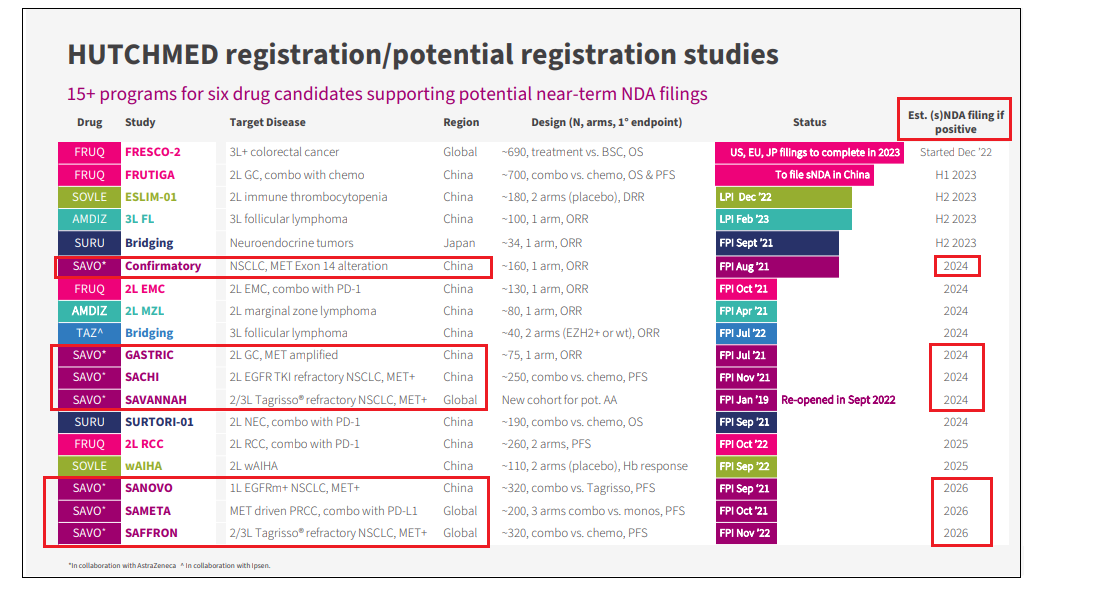The height and width of the screenshot is (616, 1096).
Task: Click the TAZ drug badge
Action: tap(88, 333)
